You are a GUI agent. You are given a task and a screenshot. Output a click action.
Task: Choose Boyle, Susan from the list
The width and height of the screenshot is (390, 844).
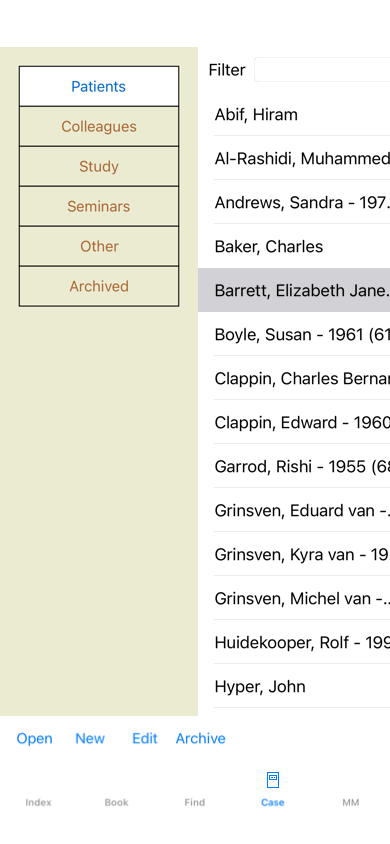294,335
